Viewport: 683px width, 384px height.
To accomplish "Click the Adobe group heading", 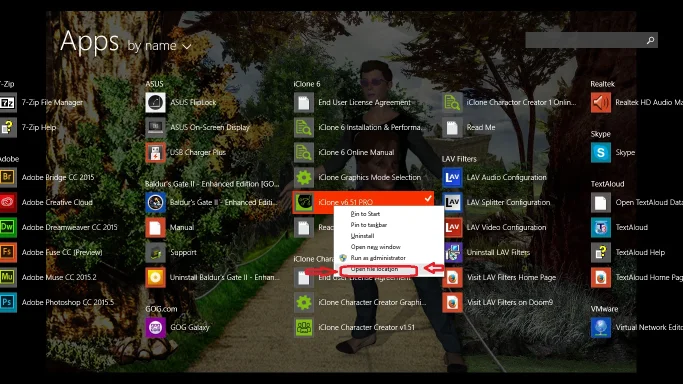I will click(9, 159).
